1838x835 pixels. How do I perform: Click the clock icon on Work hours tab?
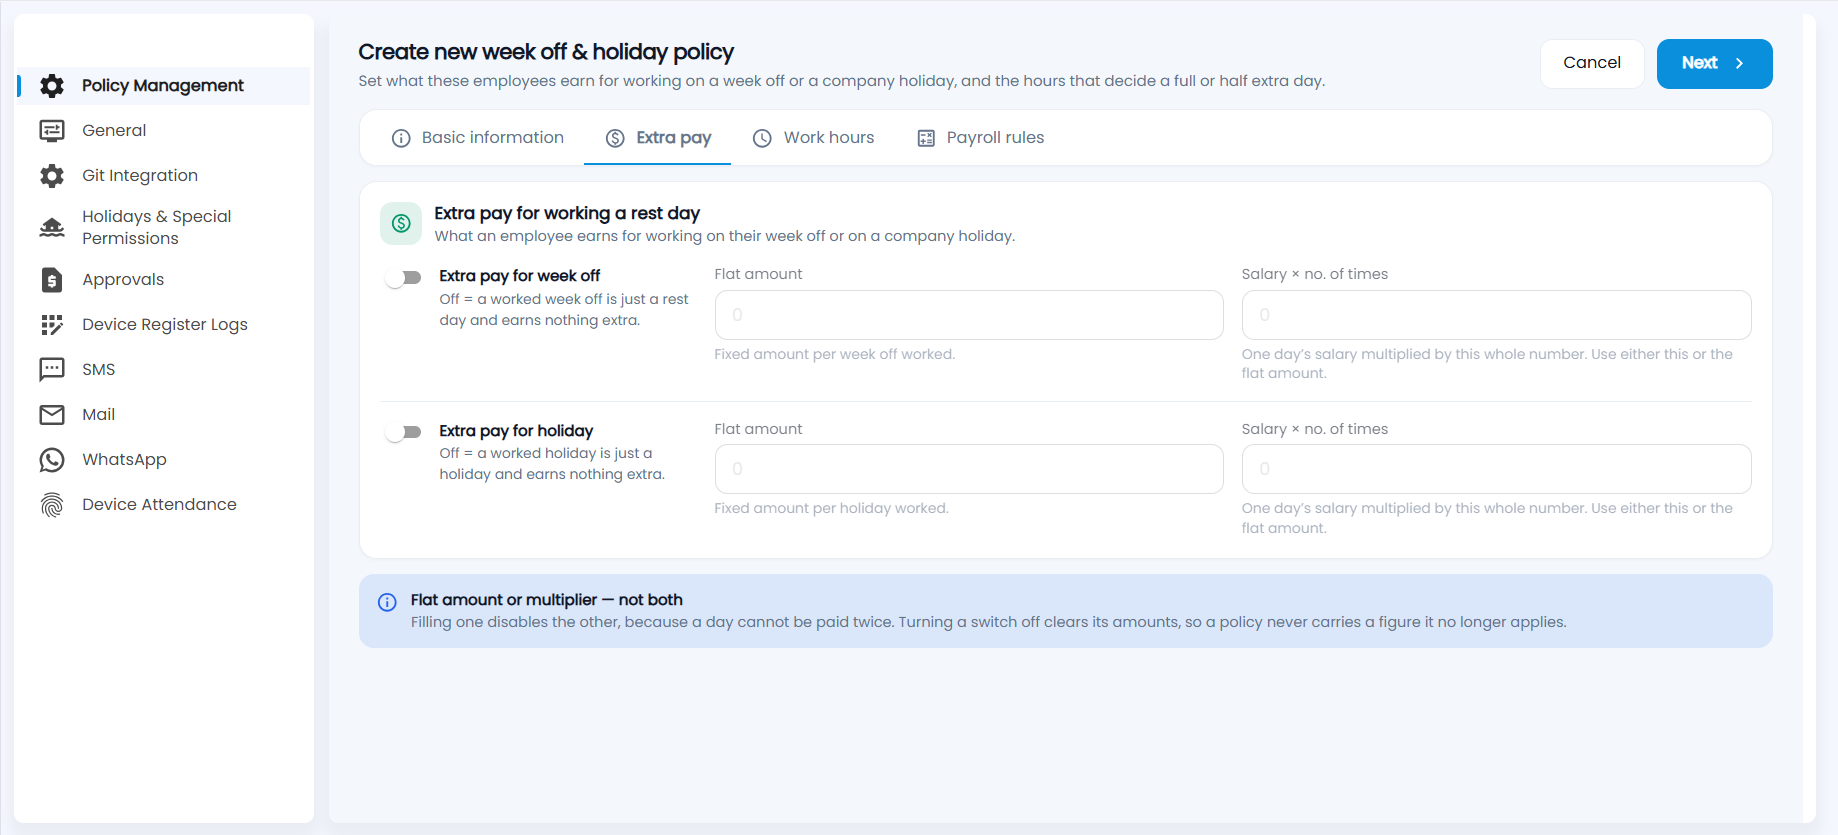tap(763, 138)
